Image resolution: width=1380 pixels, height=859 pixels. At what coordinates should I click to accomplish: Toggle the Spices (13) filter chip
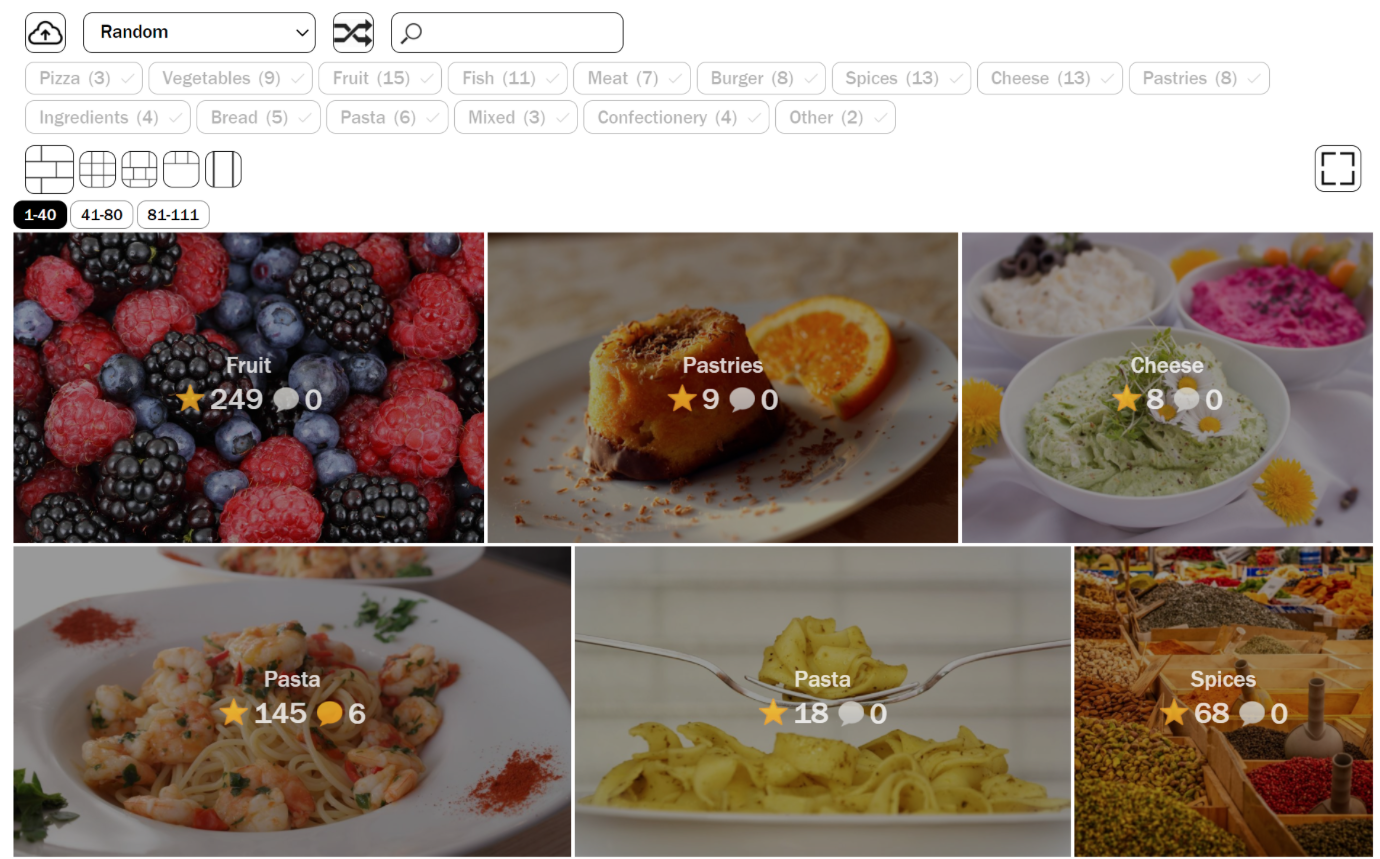901,78
